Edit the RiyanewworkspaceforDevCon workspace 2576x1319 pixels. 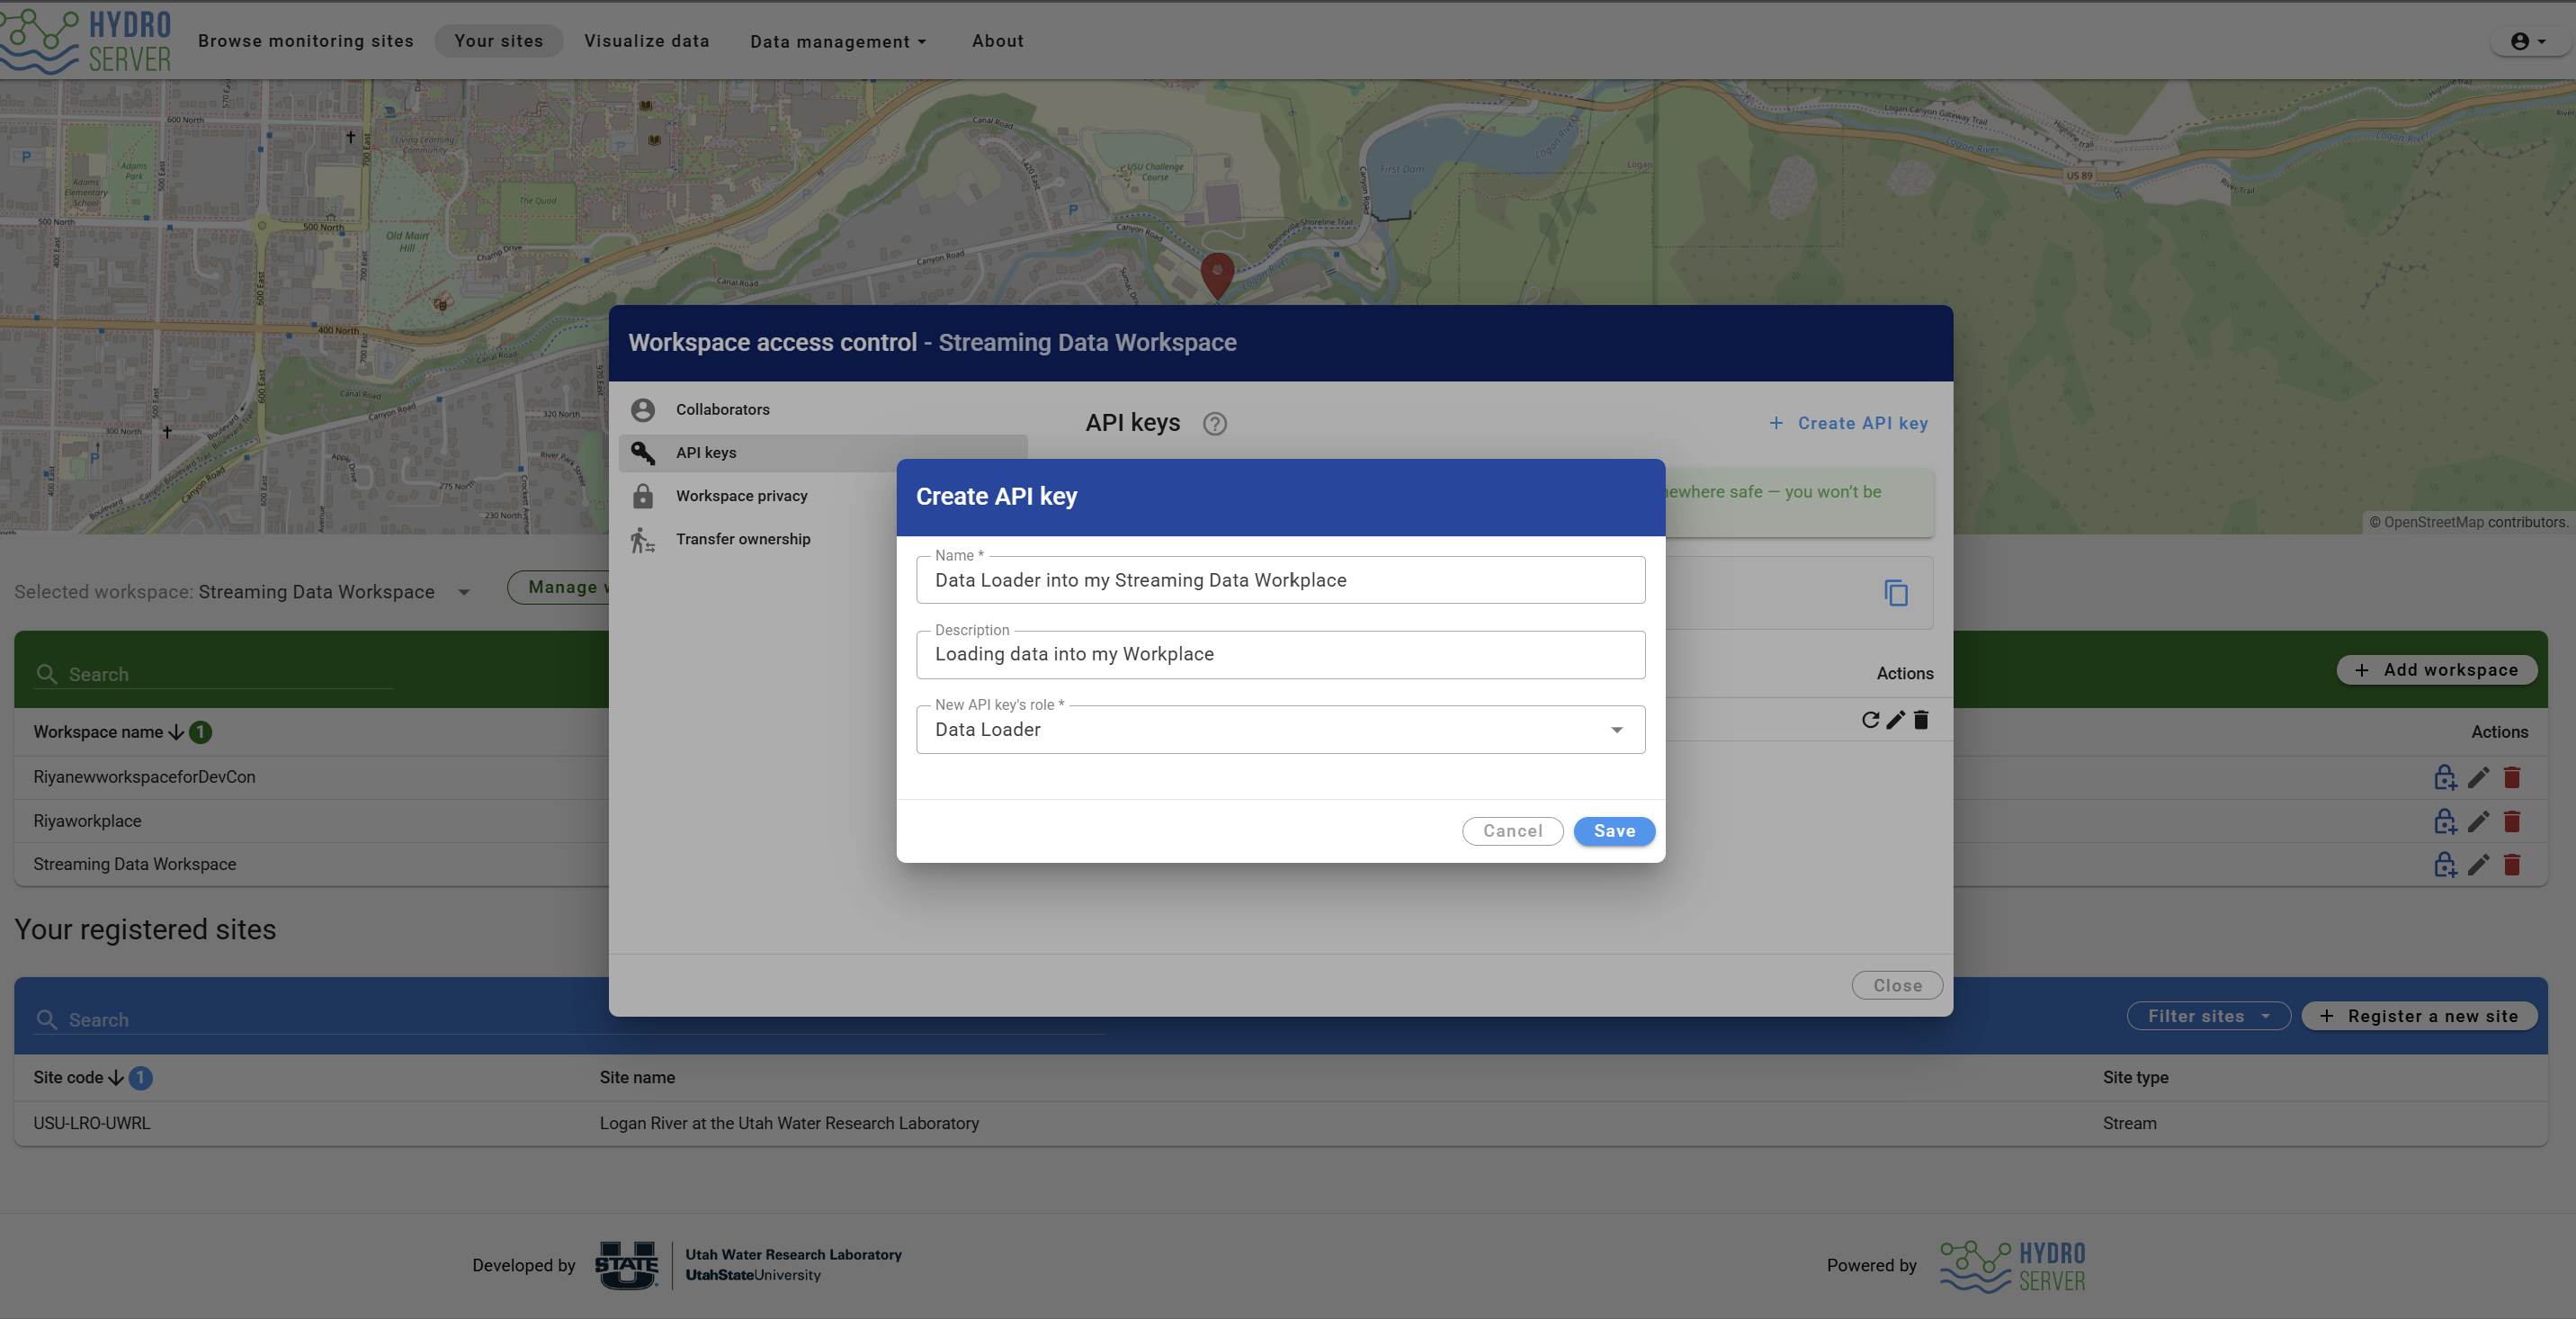(x=2478, y=777)
